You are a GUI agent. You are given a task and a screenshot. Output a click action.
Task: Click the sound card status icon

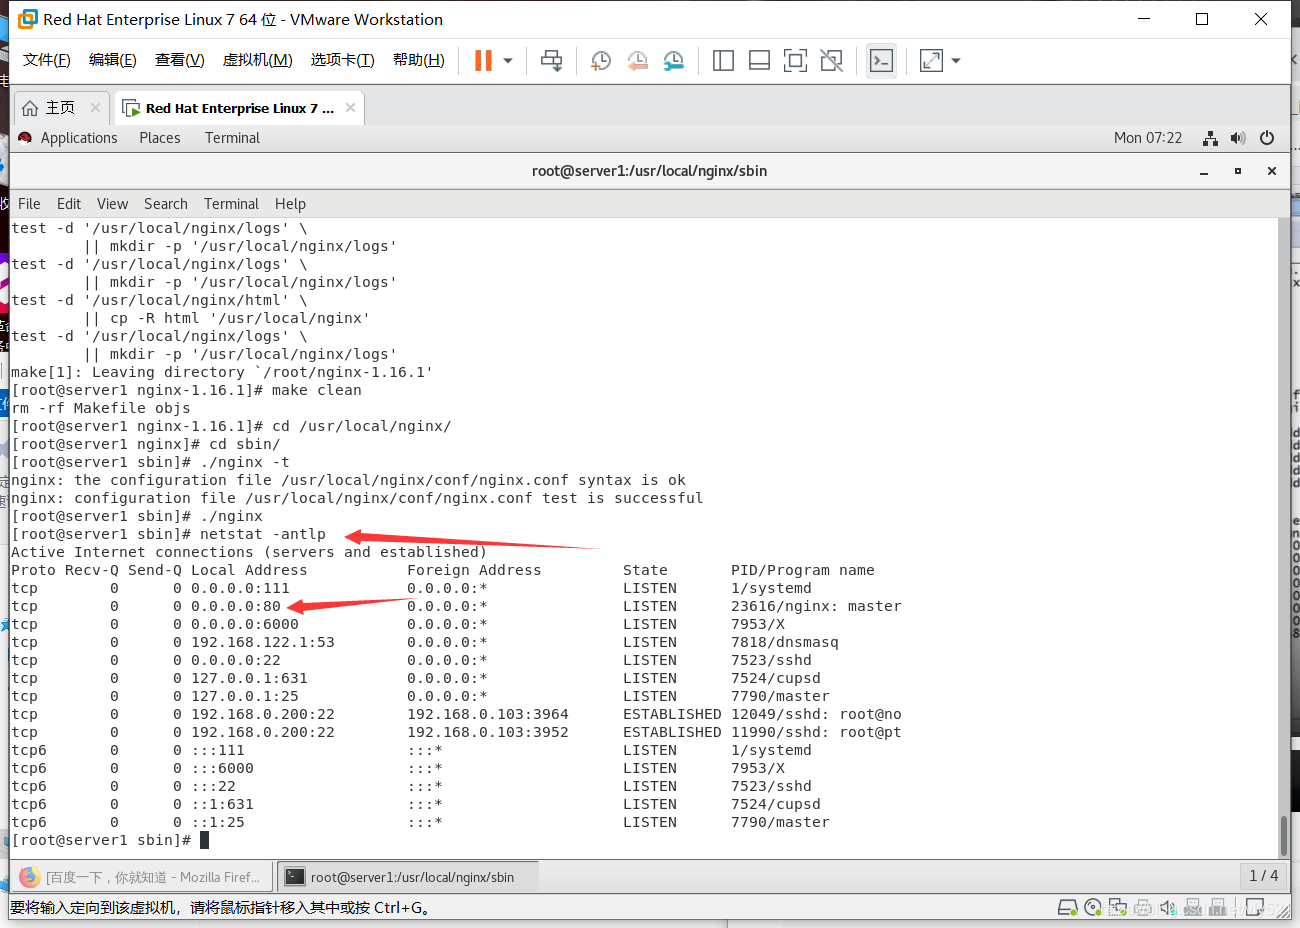click(x=1168, y=908)
